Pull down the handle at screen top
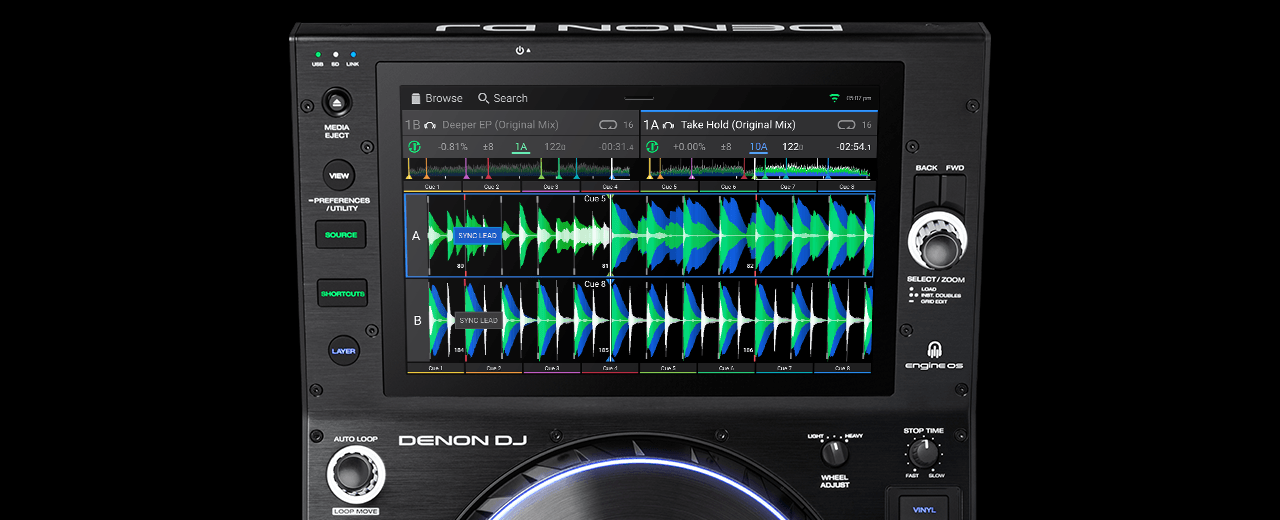Image resolution: width=1280 pixels, height=520 pixels. pos(639,98)
